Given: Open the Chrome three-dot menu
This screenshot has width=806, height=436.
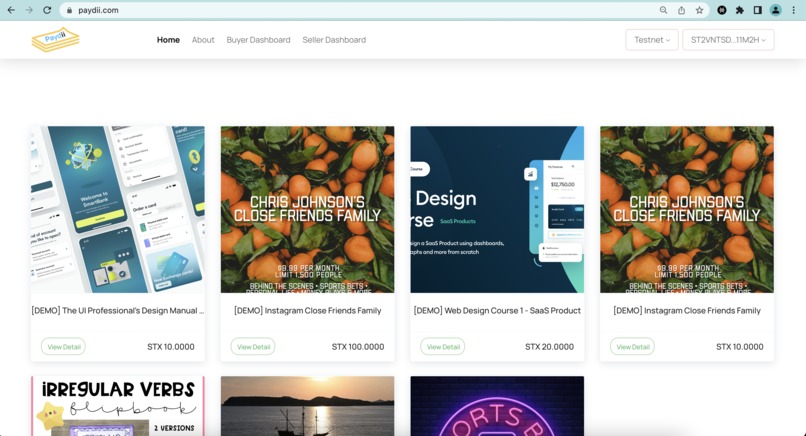Looking at the screenshot, I should (x=794, y=10).
